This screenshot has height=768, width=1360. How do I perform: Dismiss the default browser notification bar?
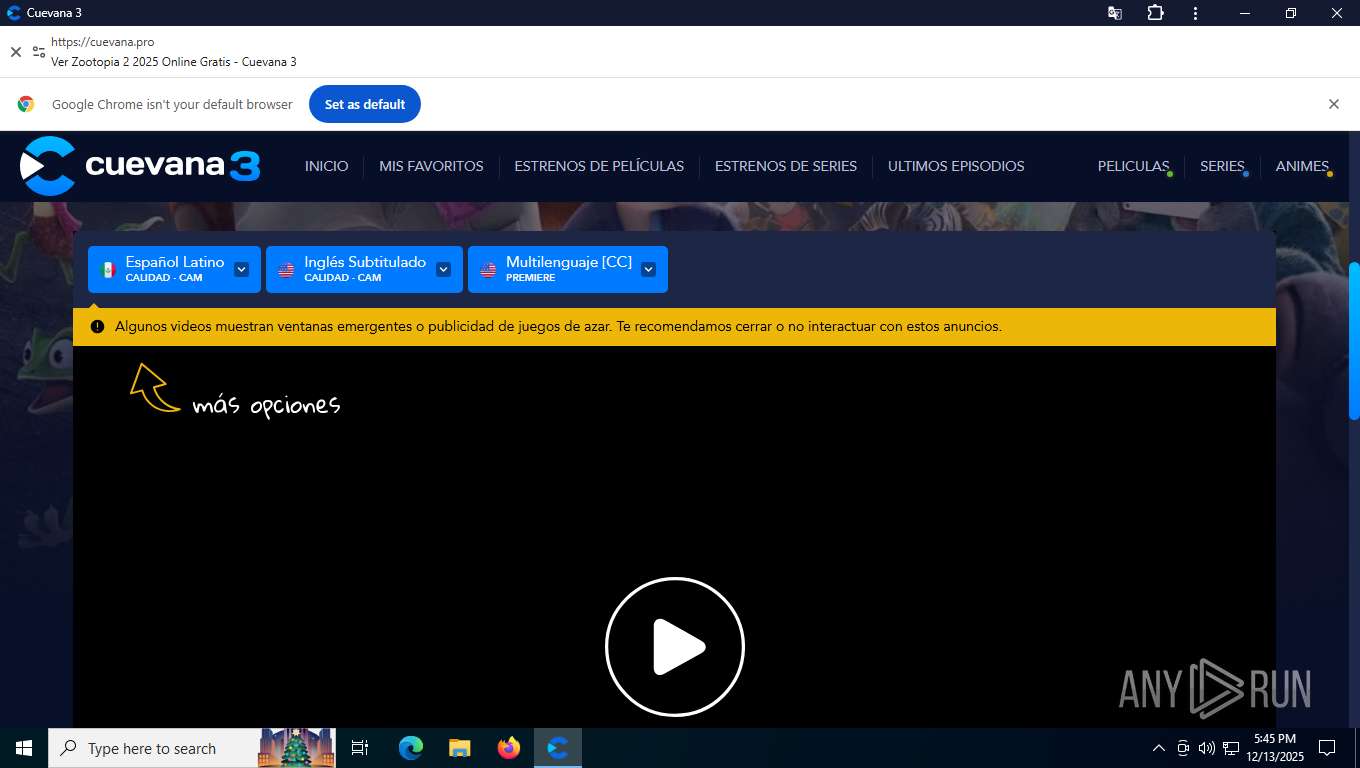click(1333, 104)
